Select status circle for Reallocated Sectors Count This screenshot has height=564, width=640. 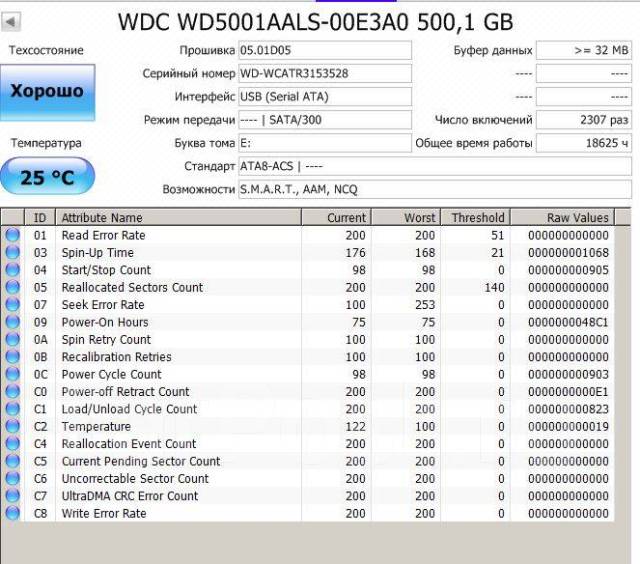13,287
